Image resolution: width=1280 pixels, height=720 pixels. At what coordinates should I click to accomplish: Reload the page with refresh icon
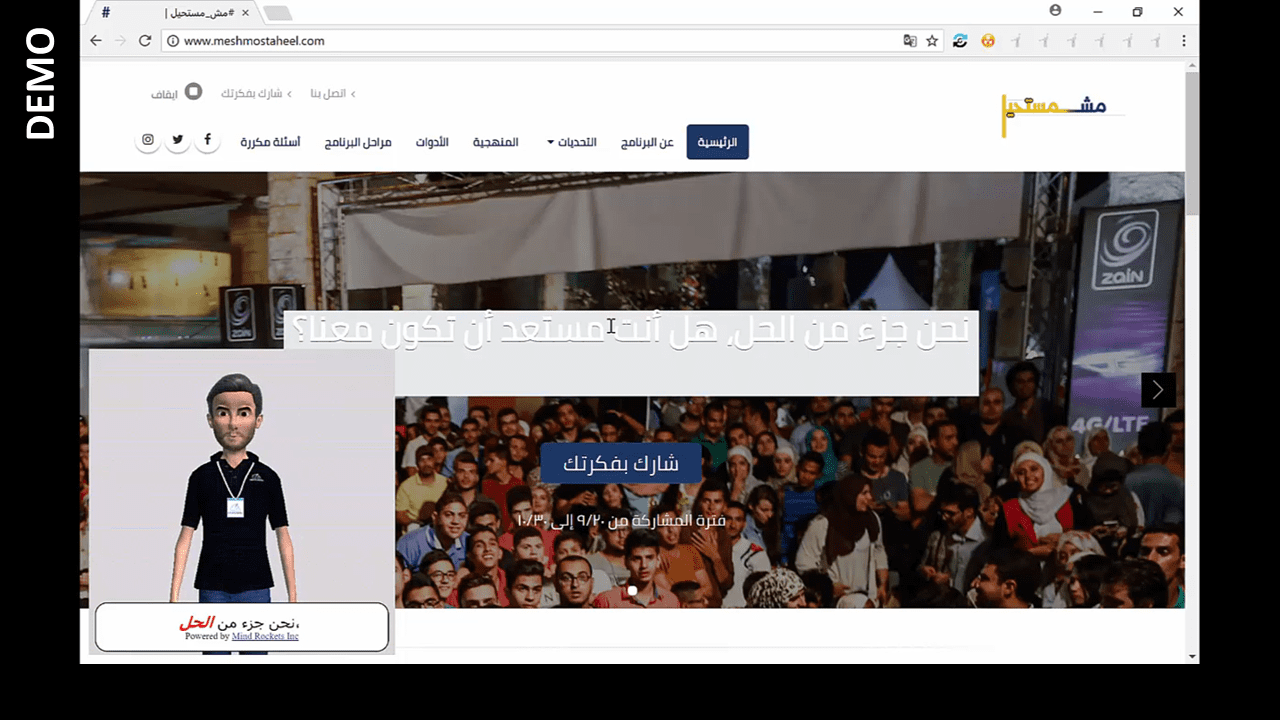click(x=145, y=41)
